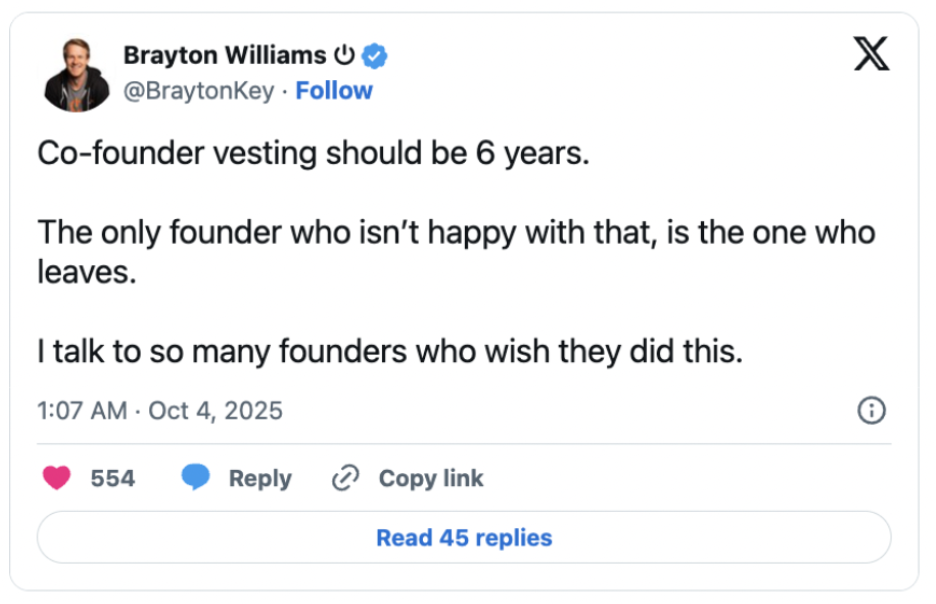Click the chain link icon
Screen dimensions: 936x604
pos(345,479)
